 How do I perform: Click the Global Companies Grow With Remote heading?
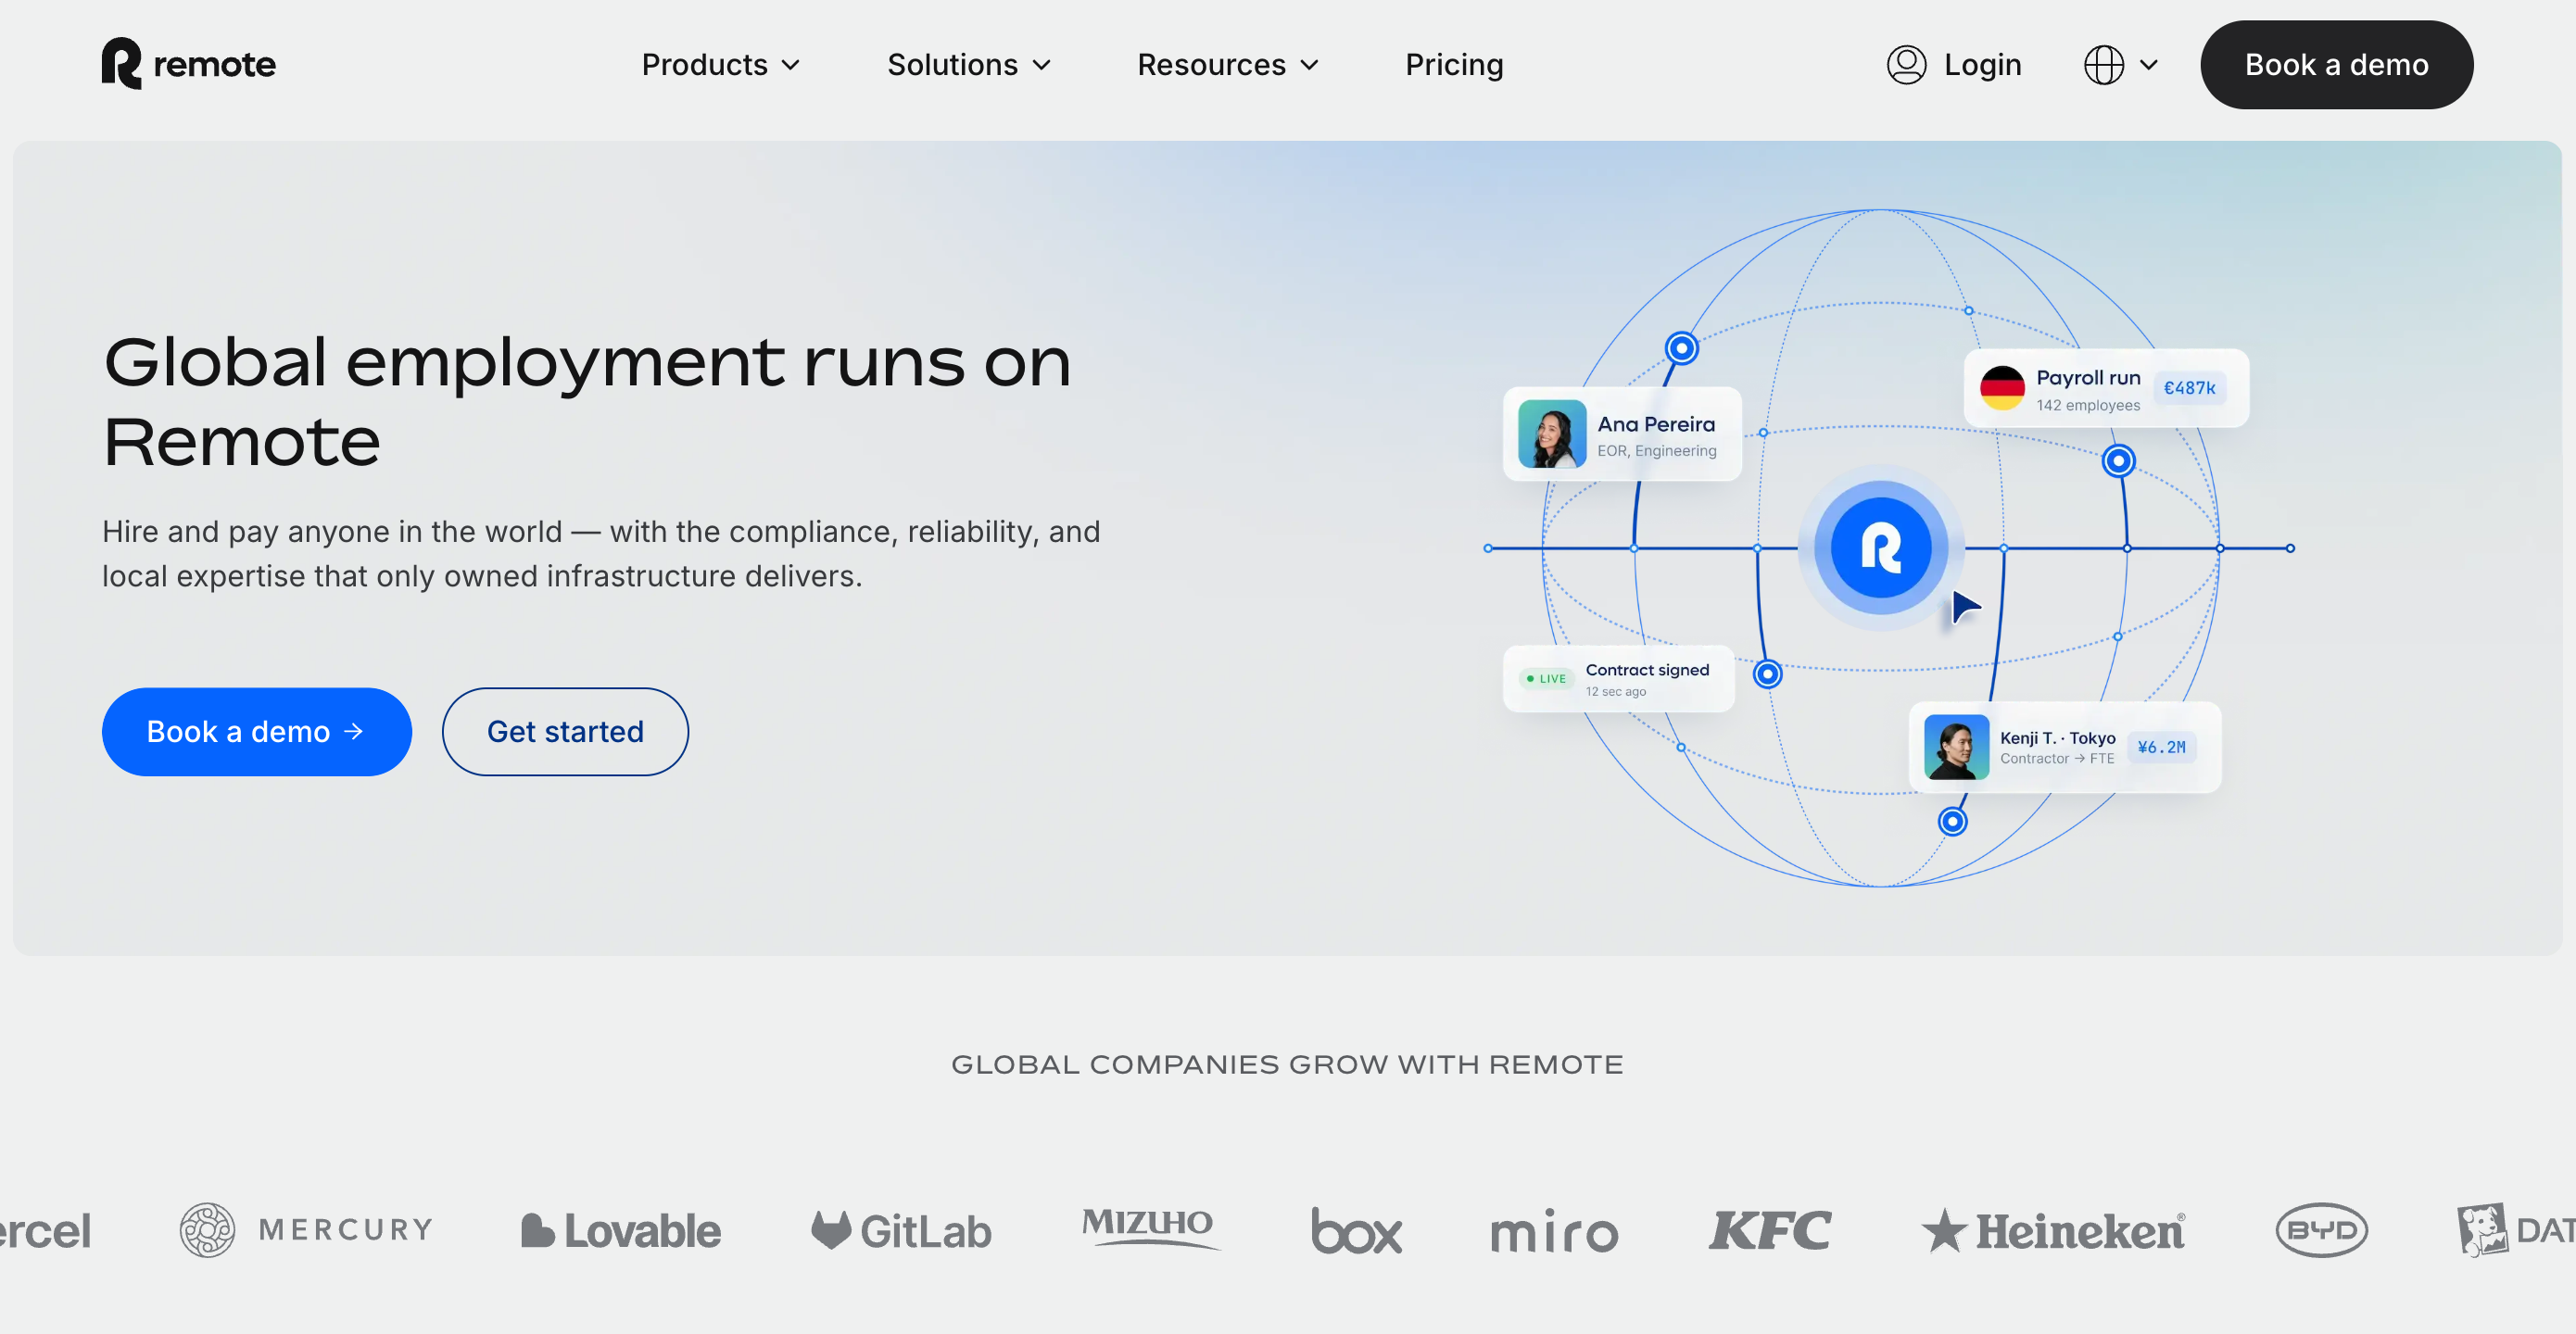[1287, 1064]
